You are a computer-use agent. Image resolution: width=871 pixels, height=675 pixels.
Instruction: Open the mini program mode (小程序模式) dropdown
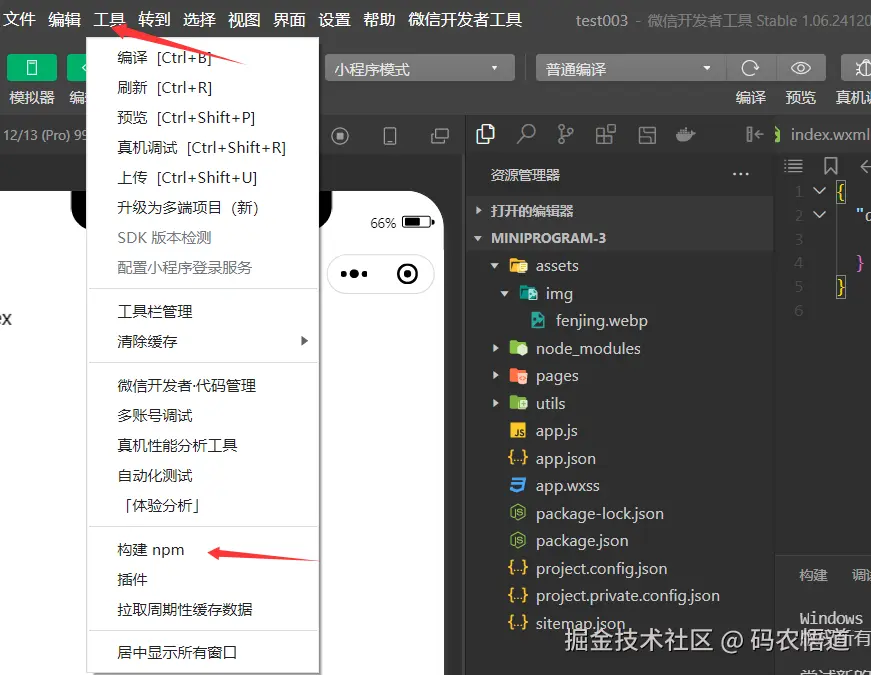[x=419, y=68]
